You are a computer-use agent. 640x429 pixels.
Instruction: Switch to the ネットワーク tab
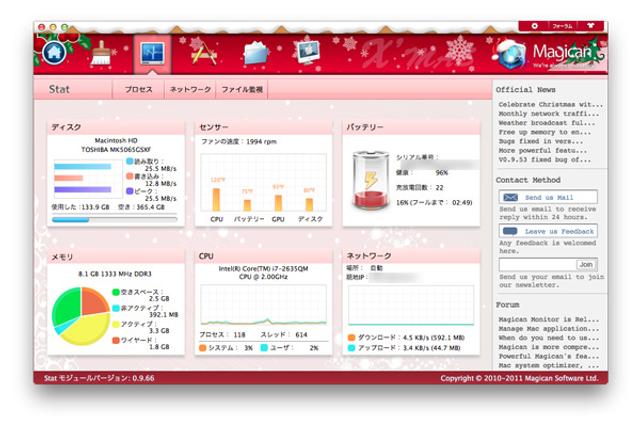pyautogui.click(x=190, y=90)
